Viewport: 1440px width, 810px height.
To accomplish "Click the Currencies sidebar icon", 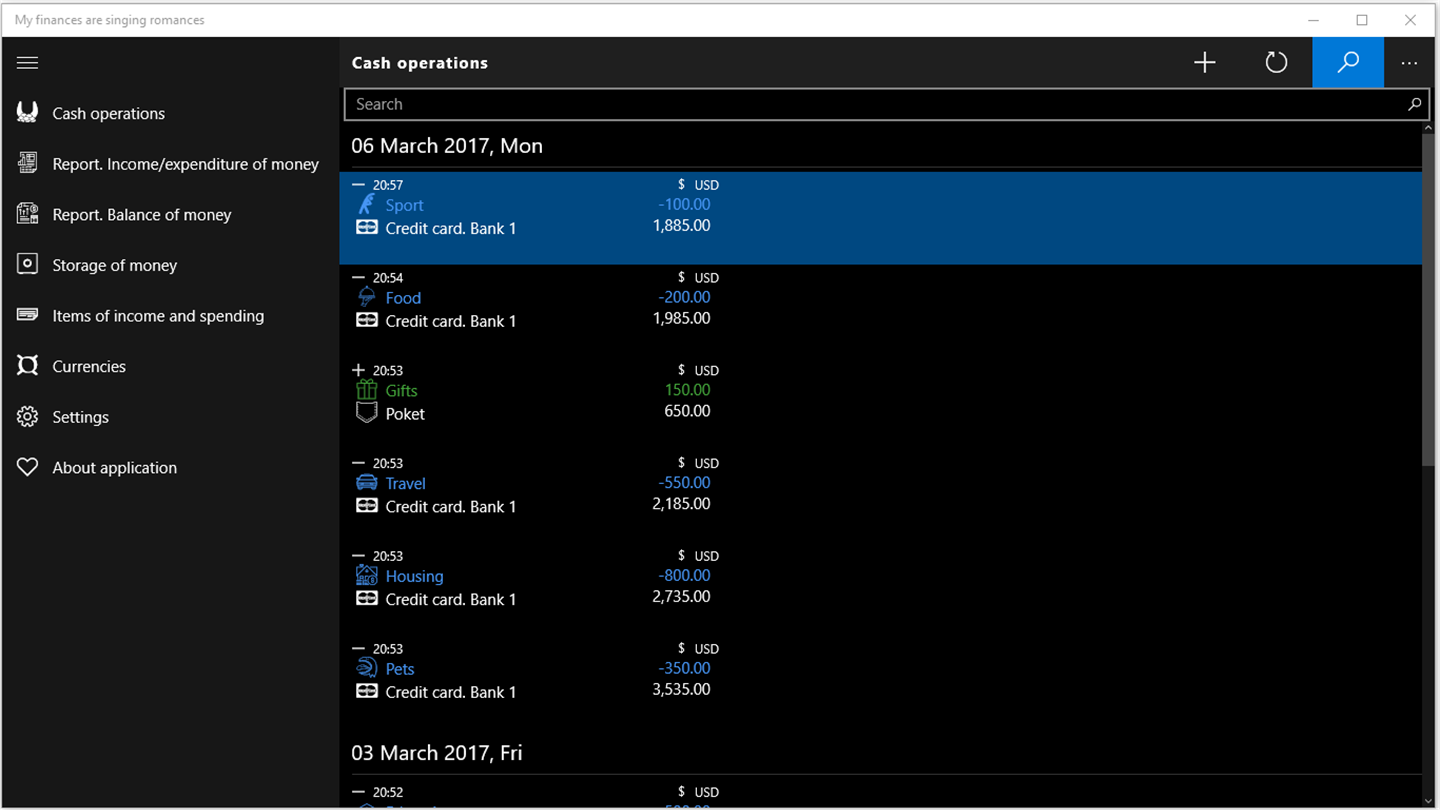I will pyautogui.click(x=27, y=366).
